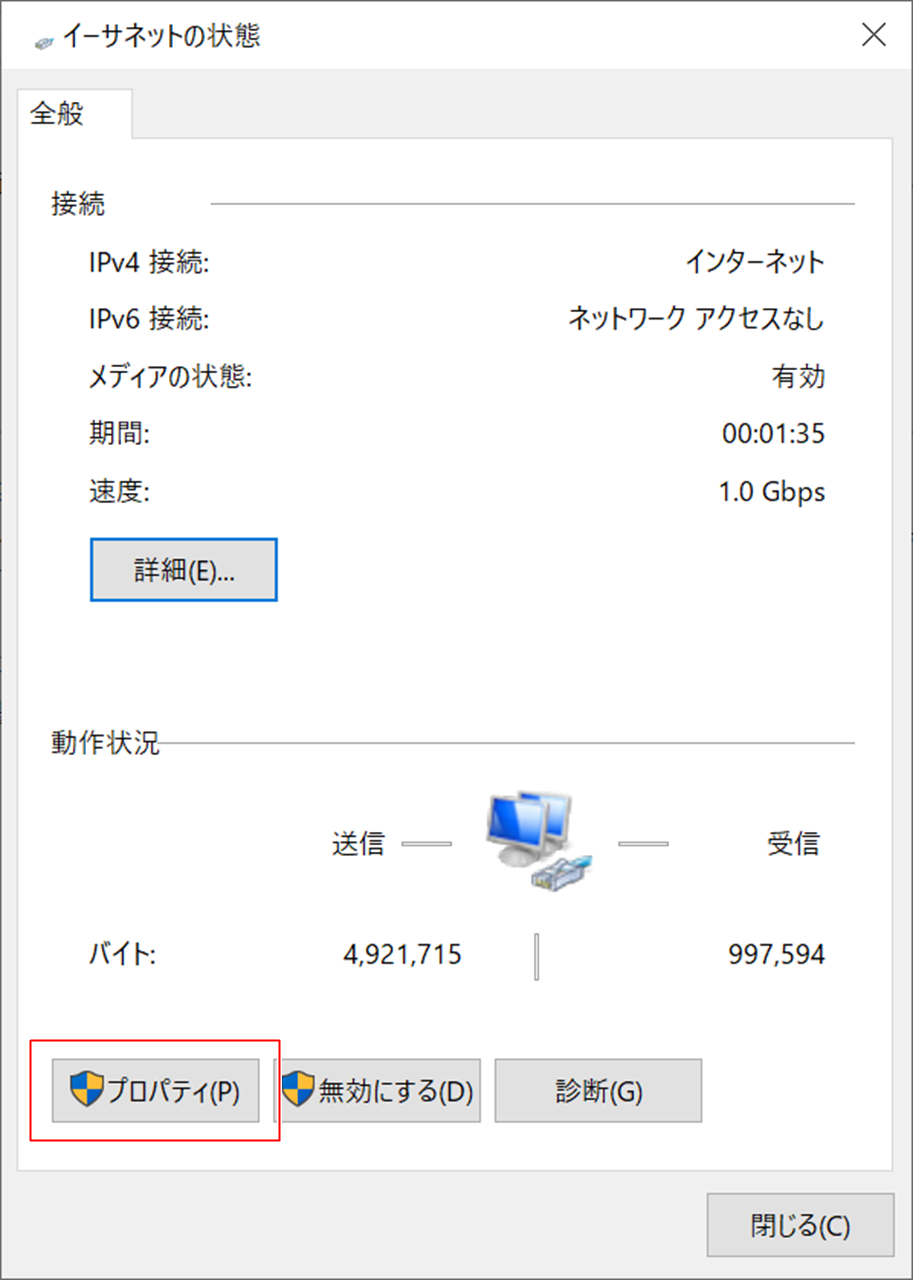913x1280 pixels.
Task: Select the 全般 tab
Action: click(x=58, y=114)
